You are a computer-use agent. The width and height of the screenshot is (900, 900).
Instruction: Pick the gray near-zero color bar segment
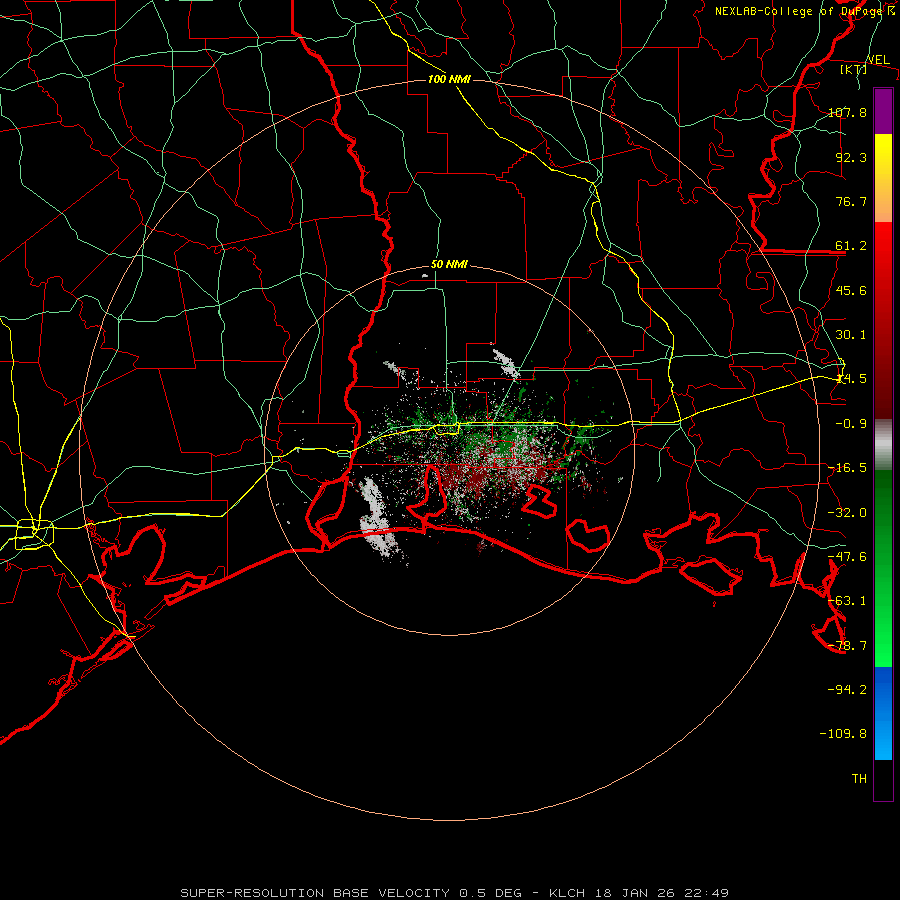coord(883,444)
